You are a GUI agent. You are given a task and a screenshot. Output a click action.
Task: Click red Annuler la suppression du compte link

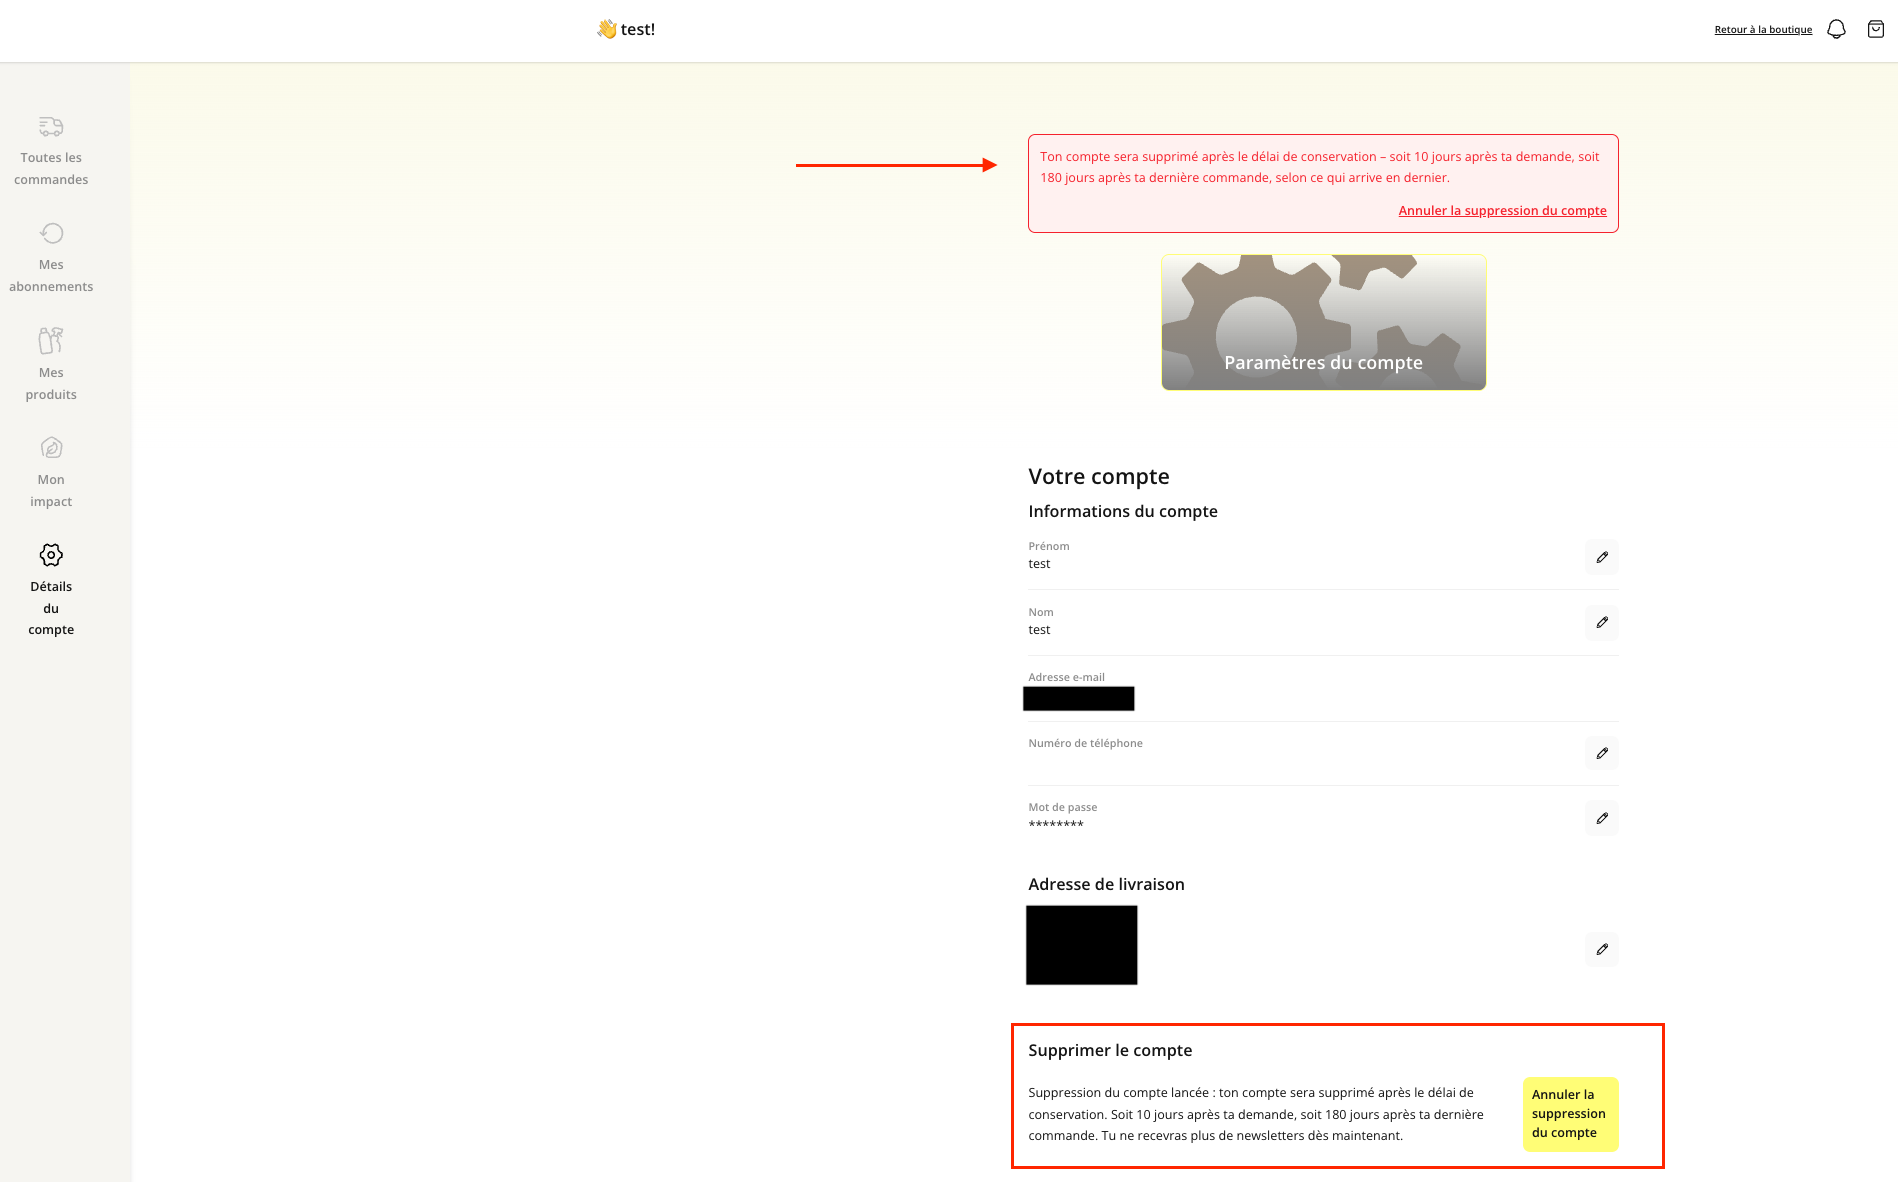[x=1502, y=211]
